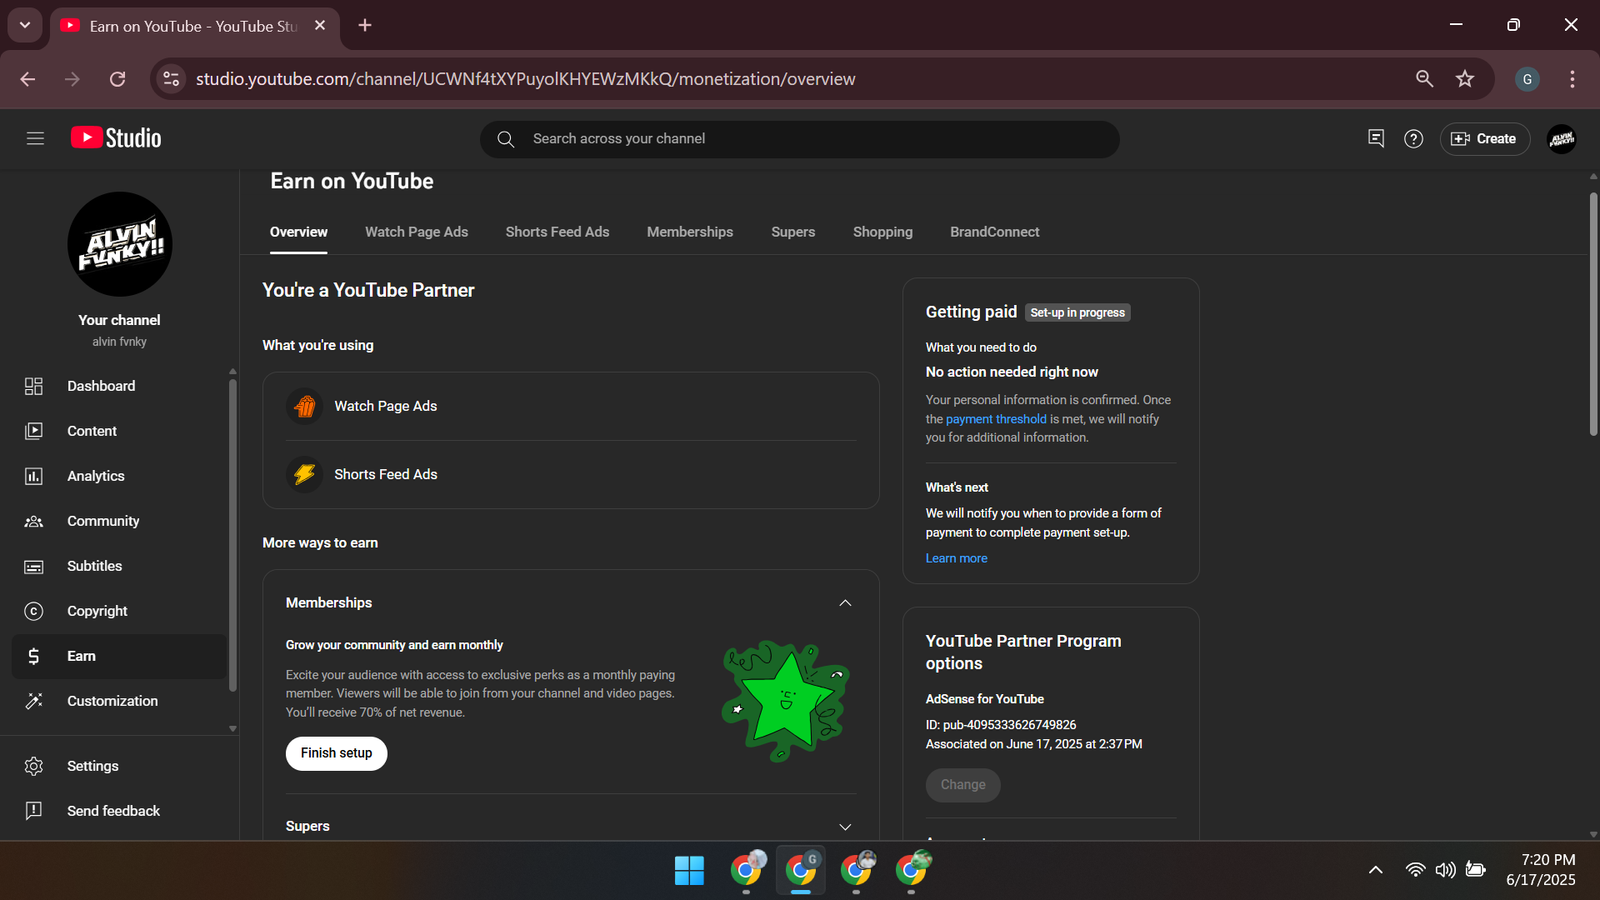Switch to the Watch Page Ads tab
Viewport: 1600px width, 900px height.
[416, 232]
